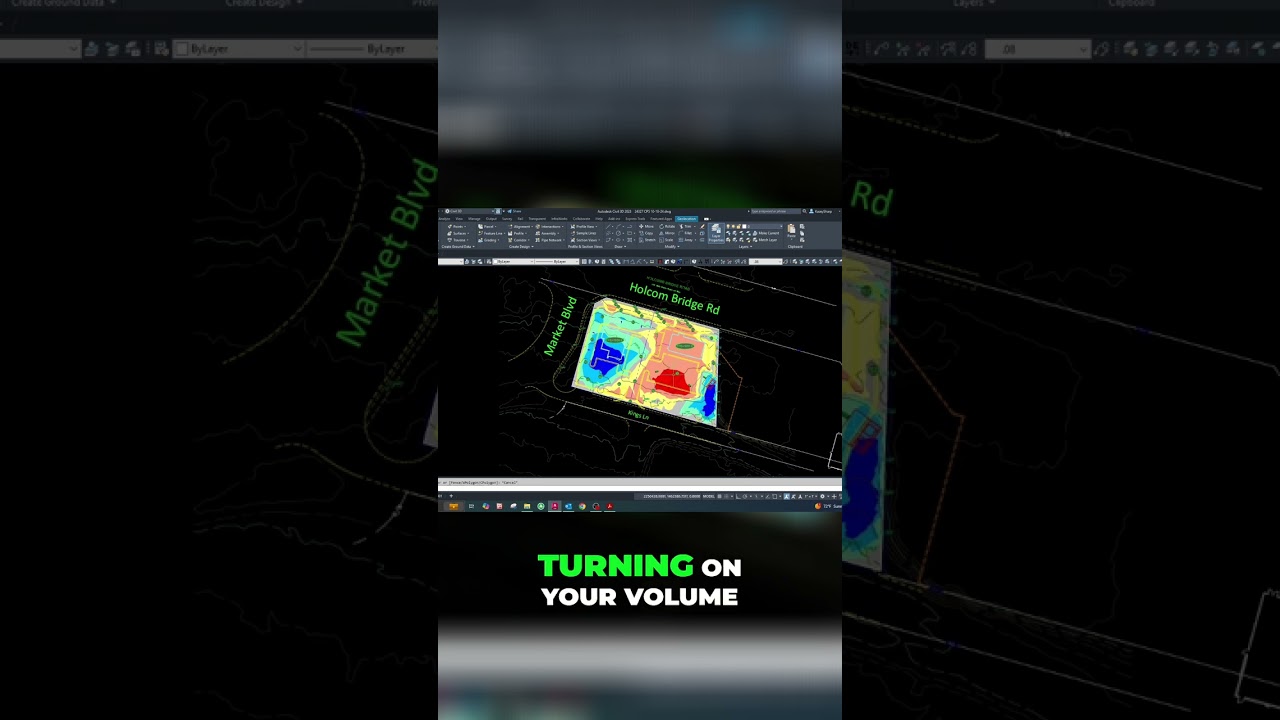
Task: Select the Profile tool in Create Design
Action: click(518, 233)
